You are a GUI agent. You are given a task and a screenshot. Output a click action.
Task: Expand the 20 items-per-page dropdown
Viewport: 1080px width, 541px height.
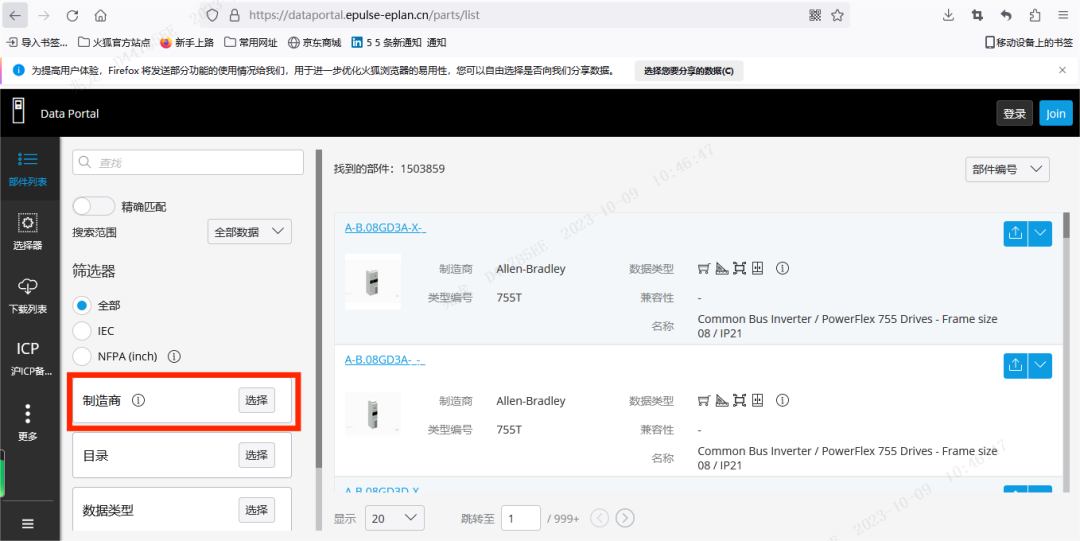point(394,518)
